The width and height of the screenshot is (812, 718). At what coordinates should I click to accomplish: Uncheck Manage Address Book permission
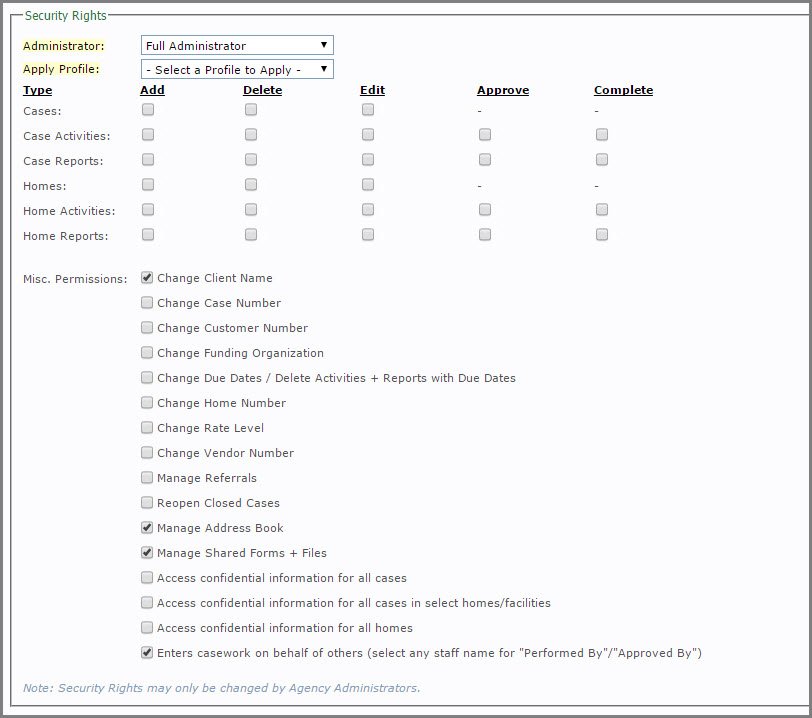tap(147, 527)
